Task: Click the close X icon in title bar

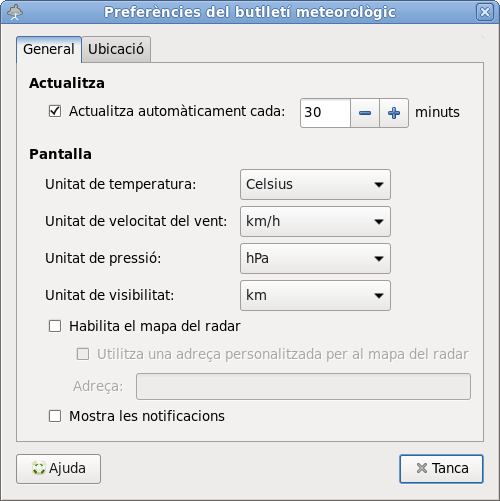Action: click(485, 12)
